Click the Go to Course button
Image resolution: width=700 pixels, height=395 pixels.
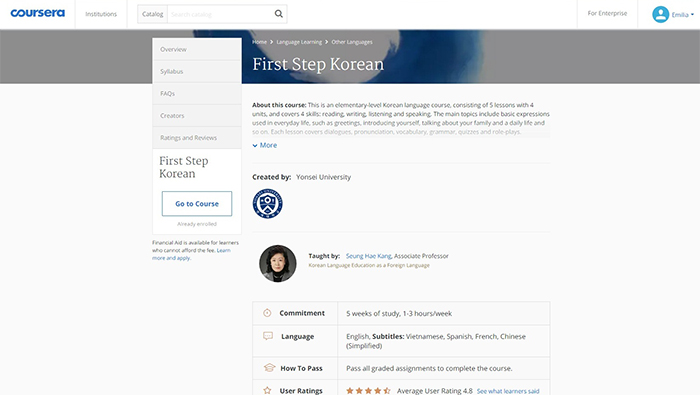click(197, 204)
